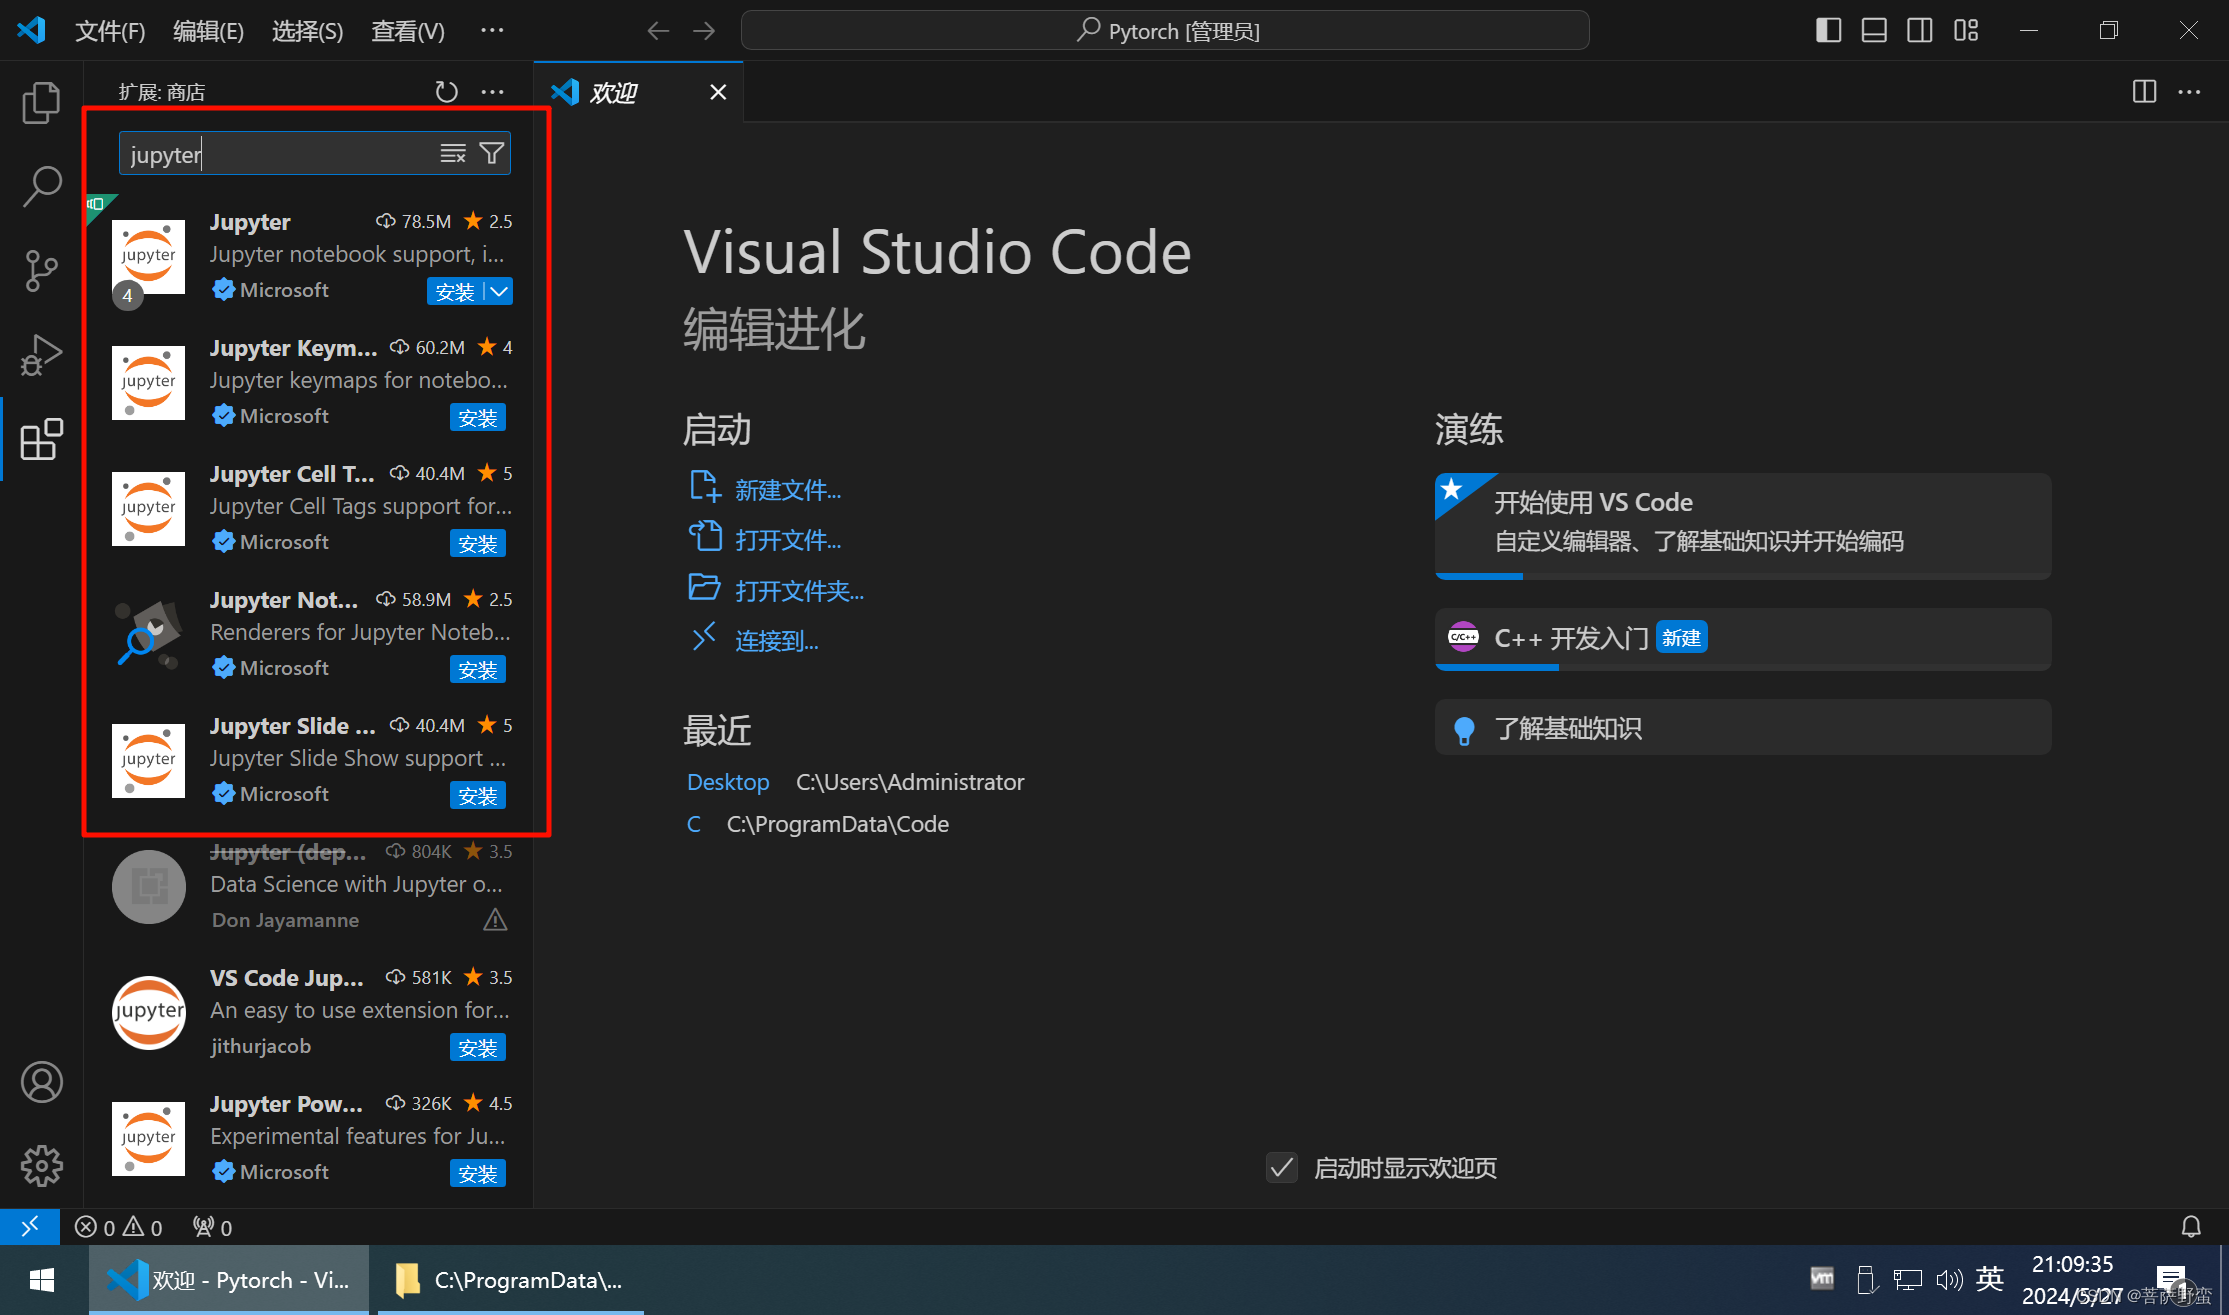Toggle 启动时显示欢迎页 checkbox
Image resolution: width=2229 pixels, height=1315 pixels.
coord(1282,1167)
